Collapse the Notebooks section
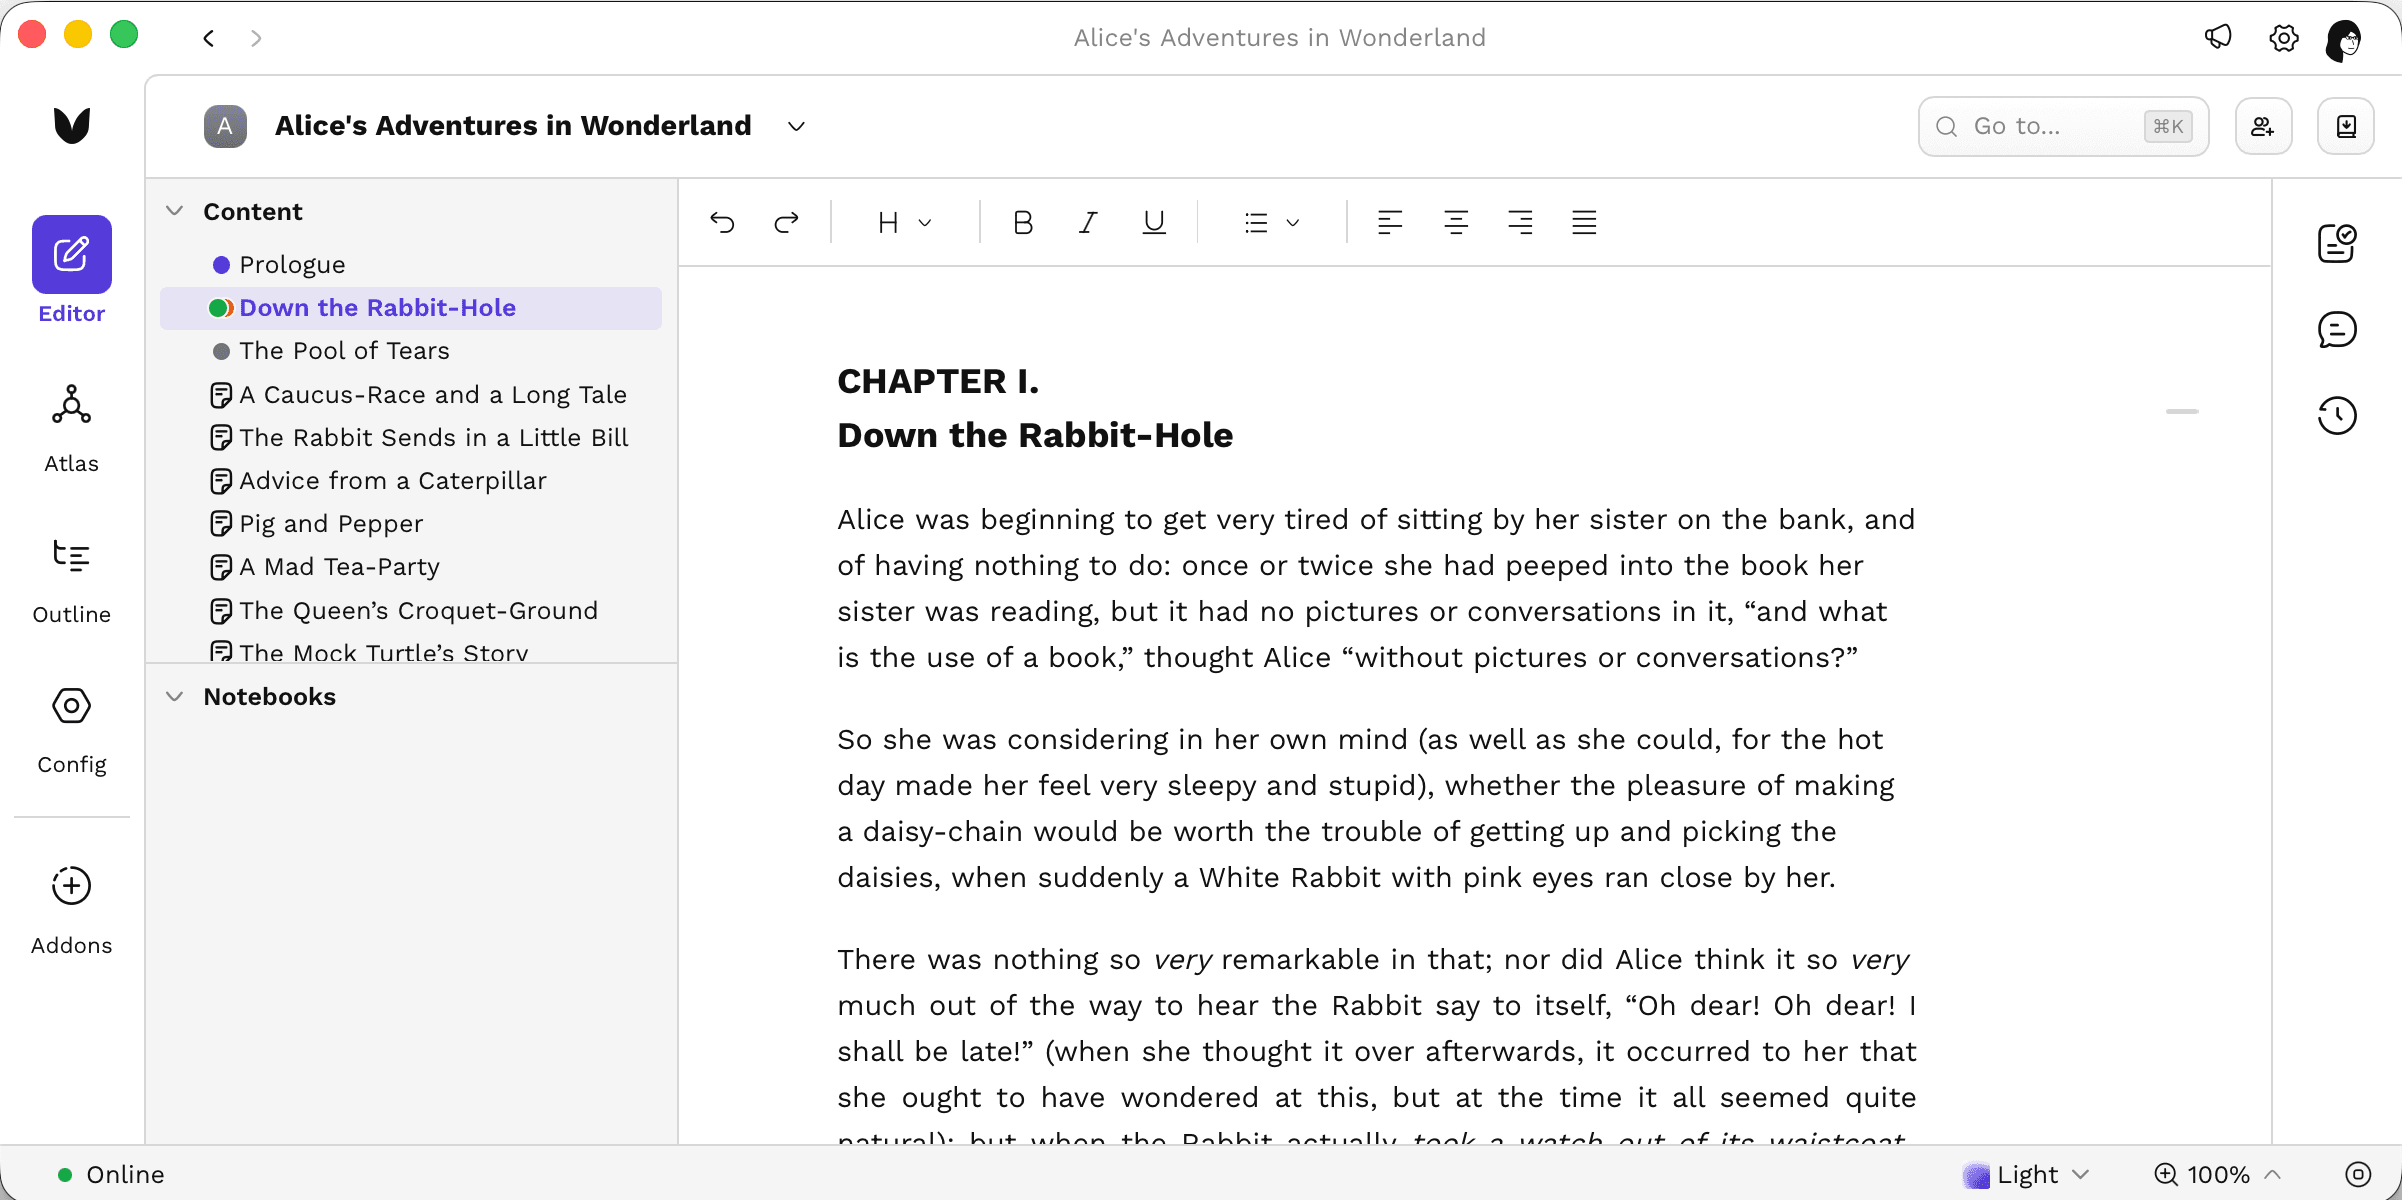 (x=175, y=696)
